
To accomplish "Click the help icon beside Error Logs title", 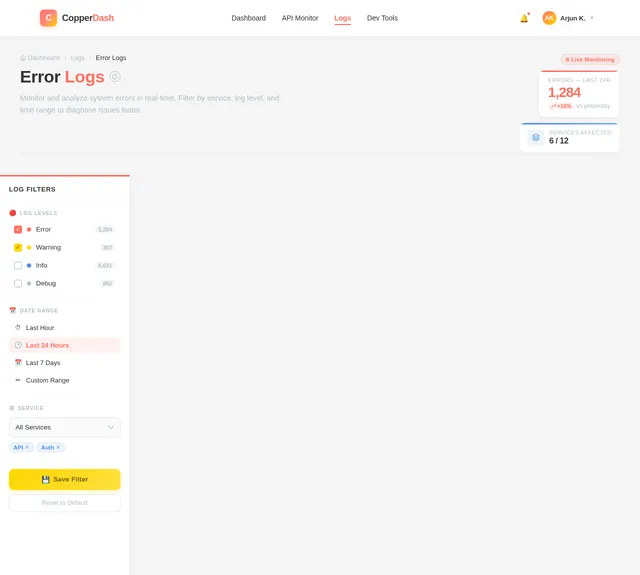I will [115, 77].
